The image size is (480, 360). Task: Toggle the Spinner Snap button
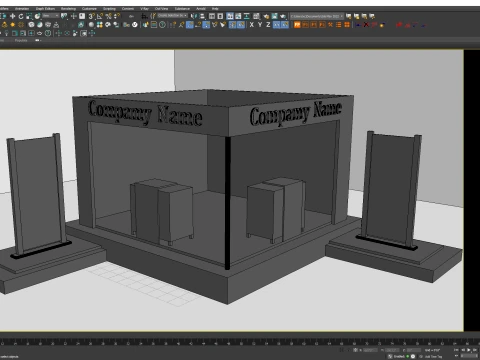[x=117, y=16]
